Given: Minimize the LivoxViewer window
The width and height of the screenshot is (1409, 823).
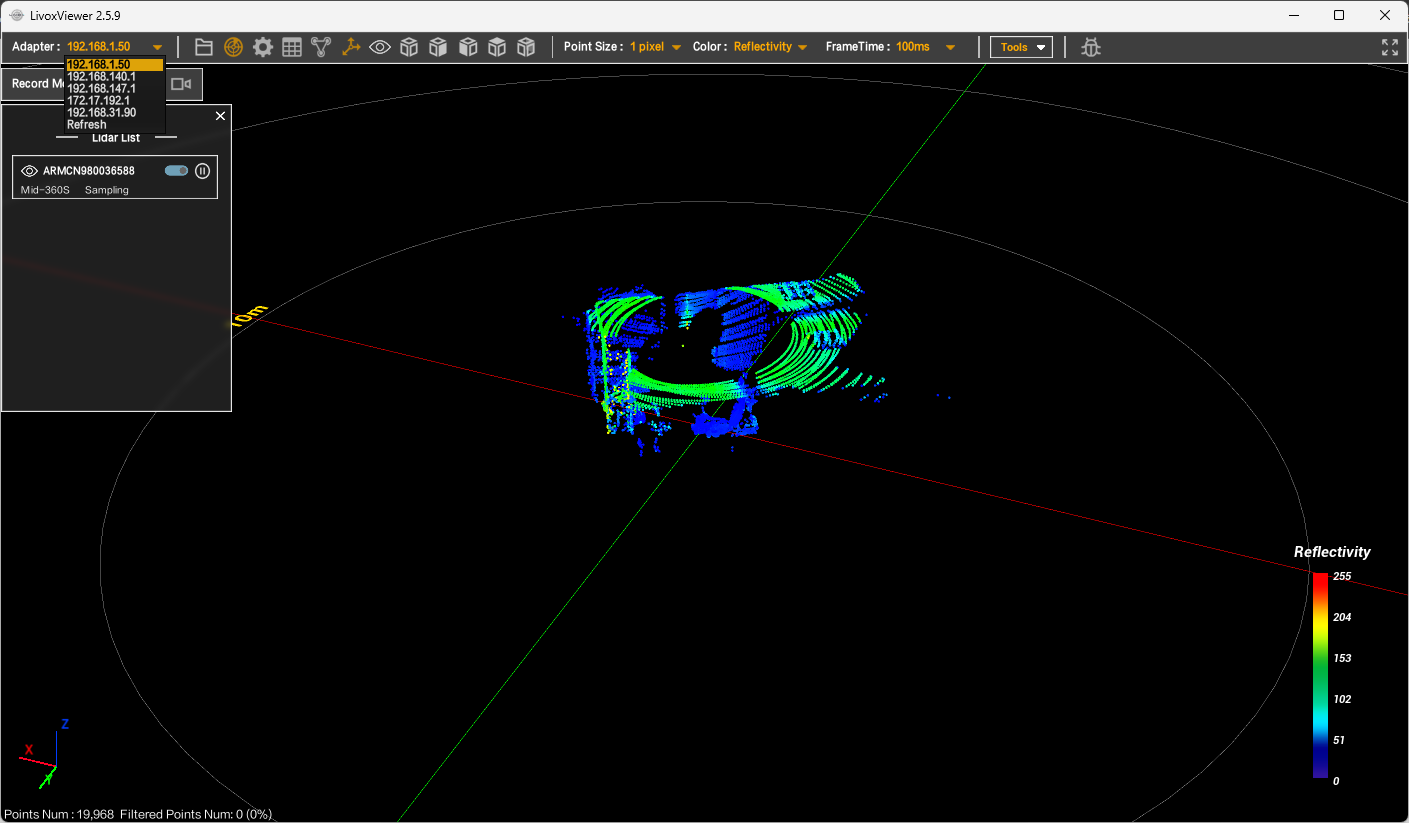Looking at the screenshot, I should pos(1294,16).
